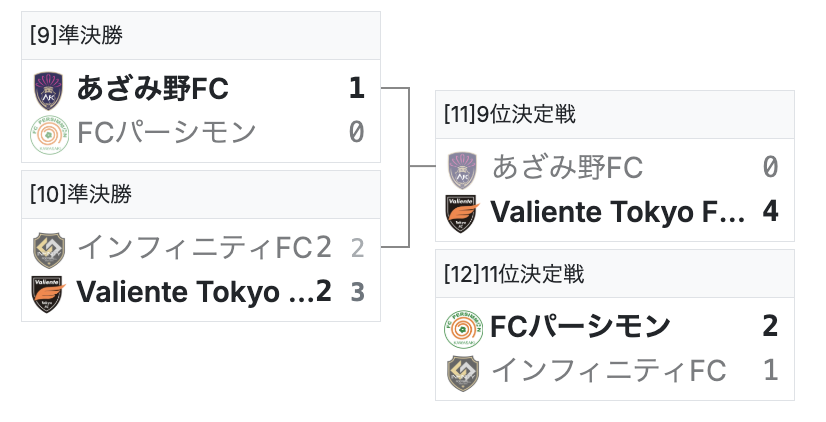This screenshot has height=422, width=826.
Task: Open Valiente Tokyo F… name in 9位決定戦
Action: [x=619, y=212]
